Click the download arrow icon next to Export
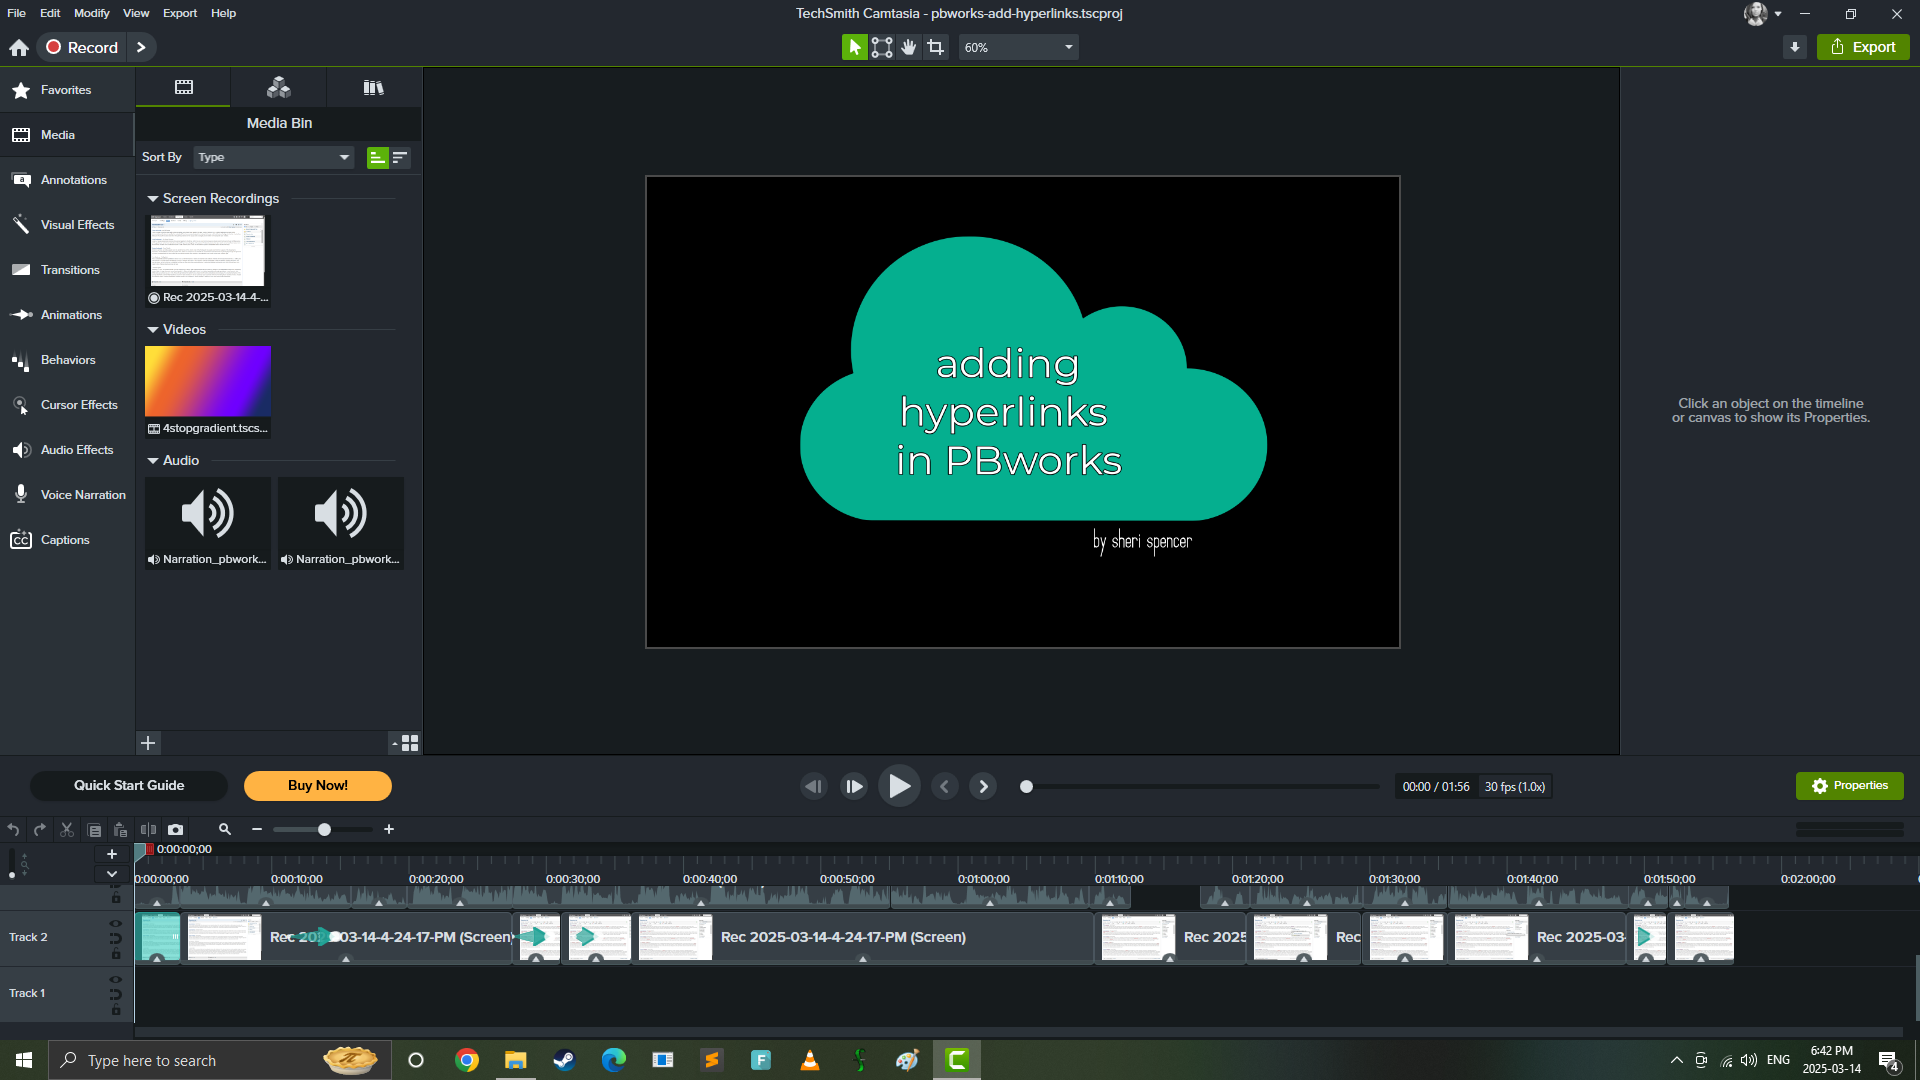This screenshot has width=1920, height=1080. pos(1795,47)
